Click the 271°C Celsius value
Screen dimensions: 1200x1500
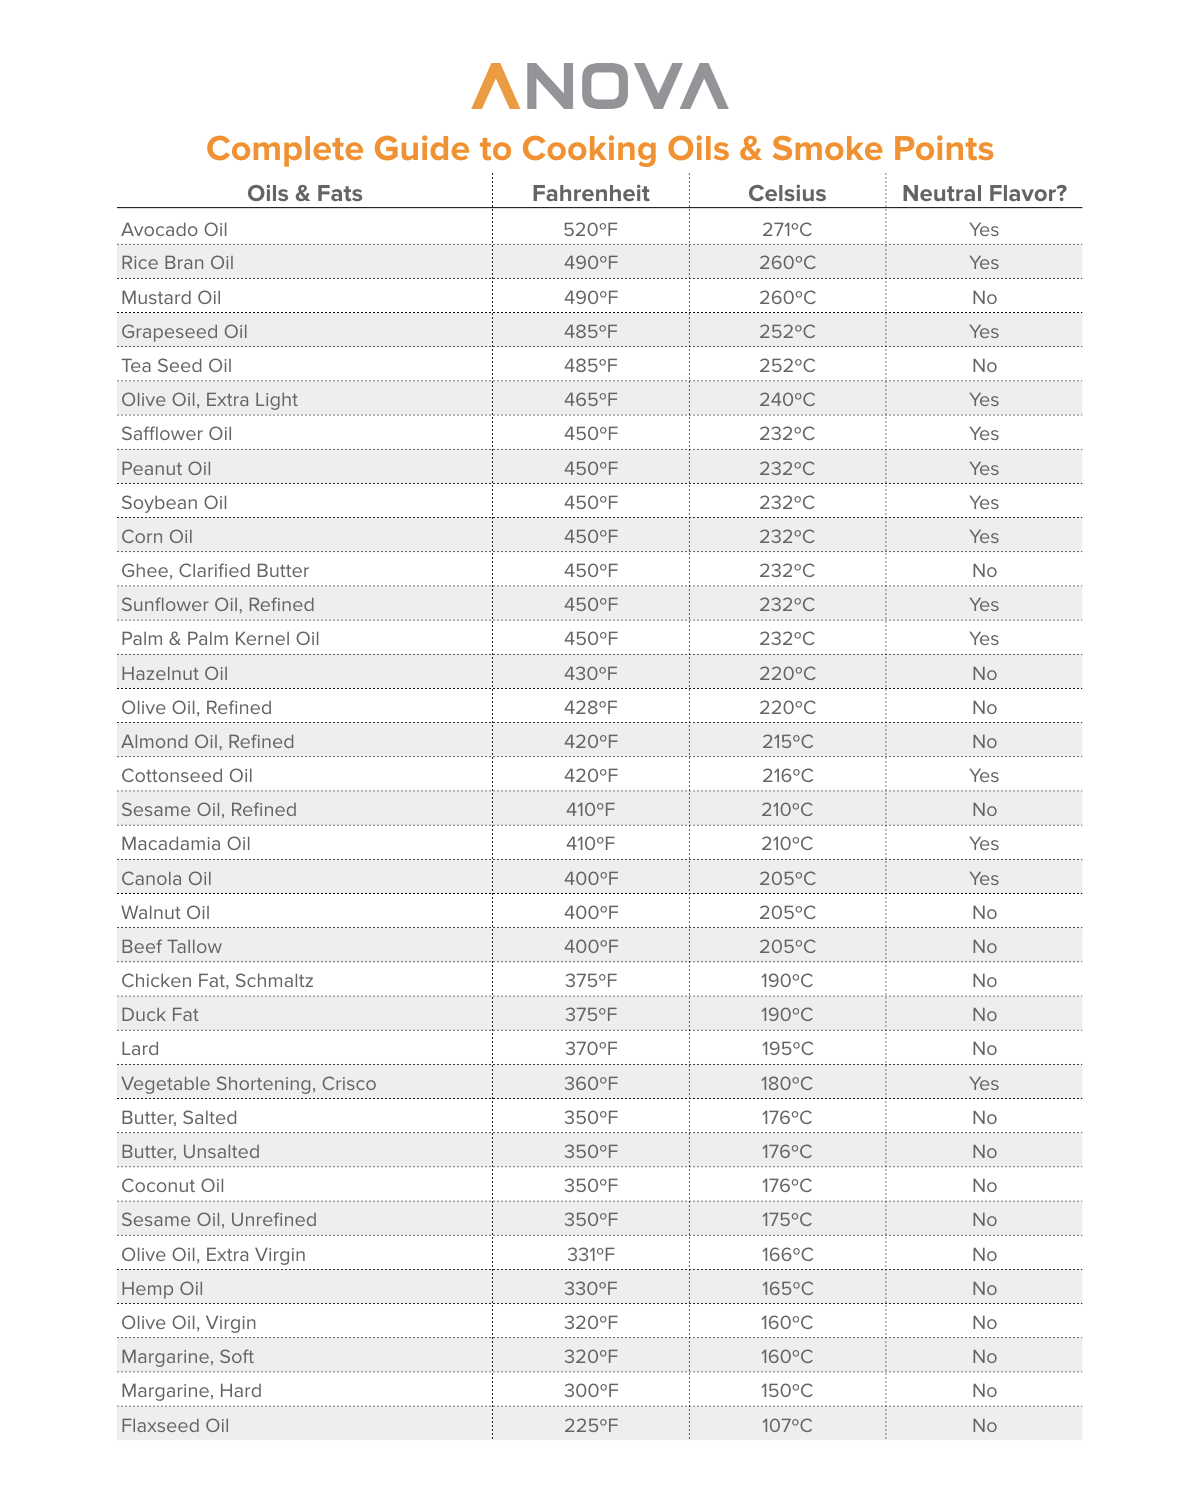coord(787,229)
